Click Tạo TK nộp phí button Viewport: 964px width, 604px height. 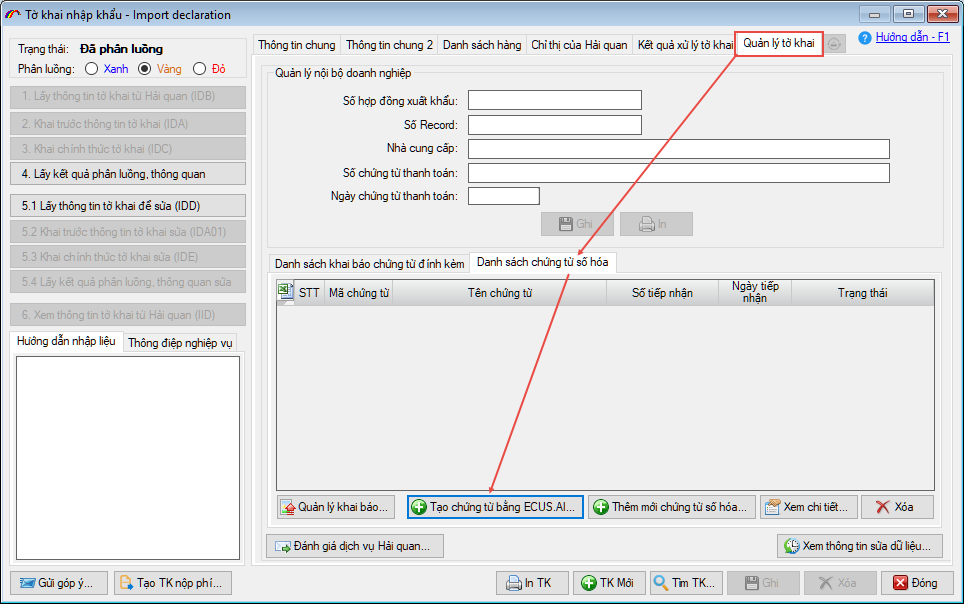(173, 583)
